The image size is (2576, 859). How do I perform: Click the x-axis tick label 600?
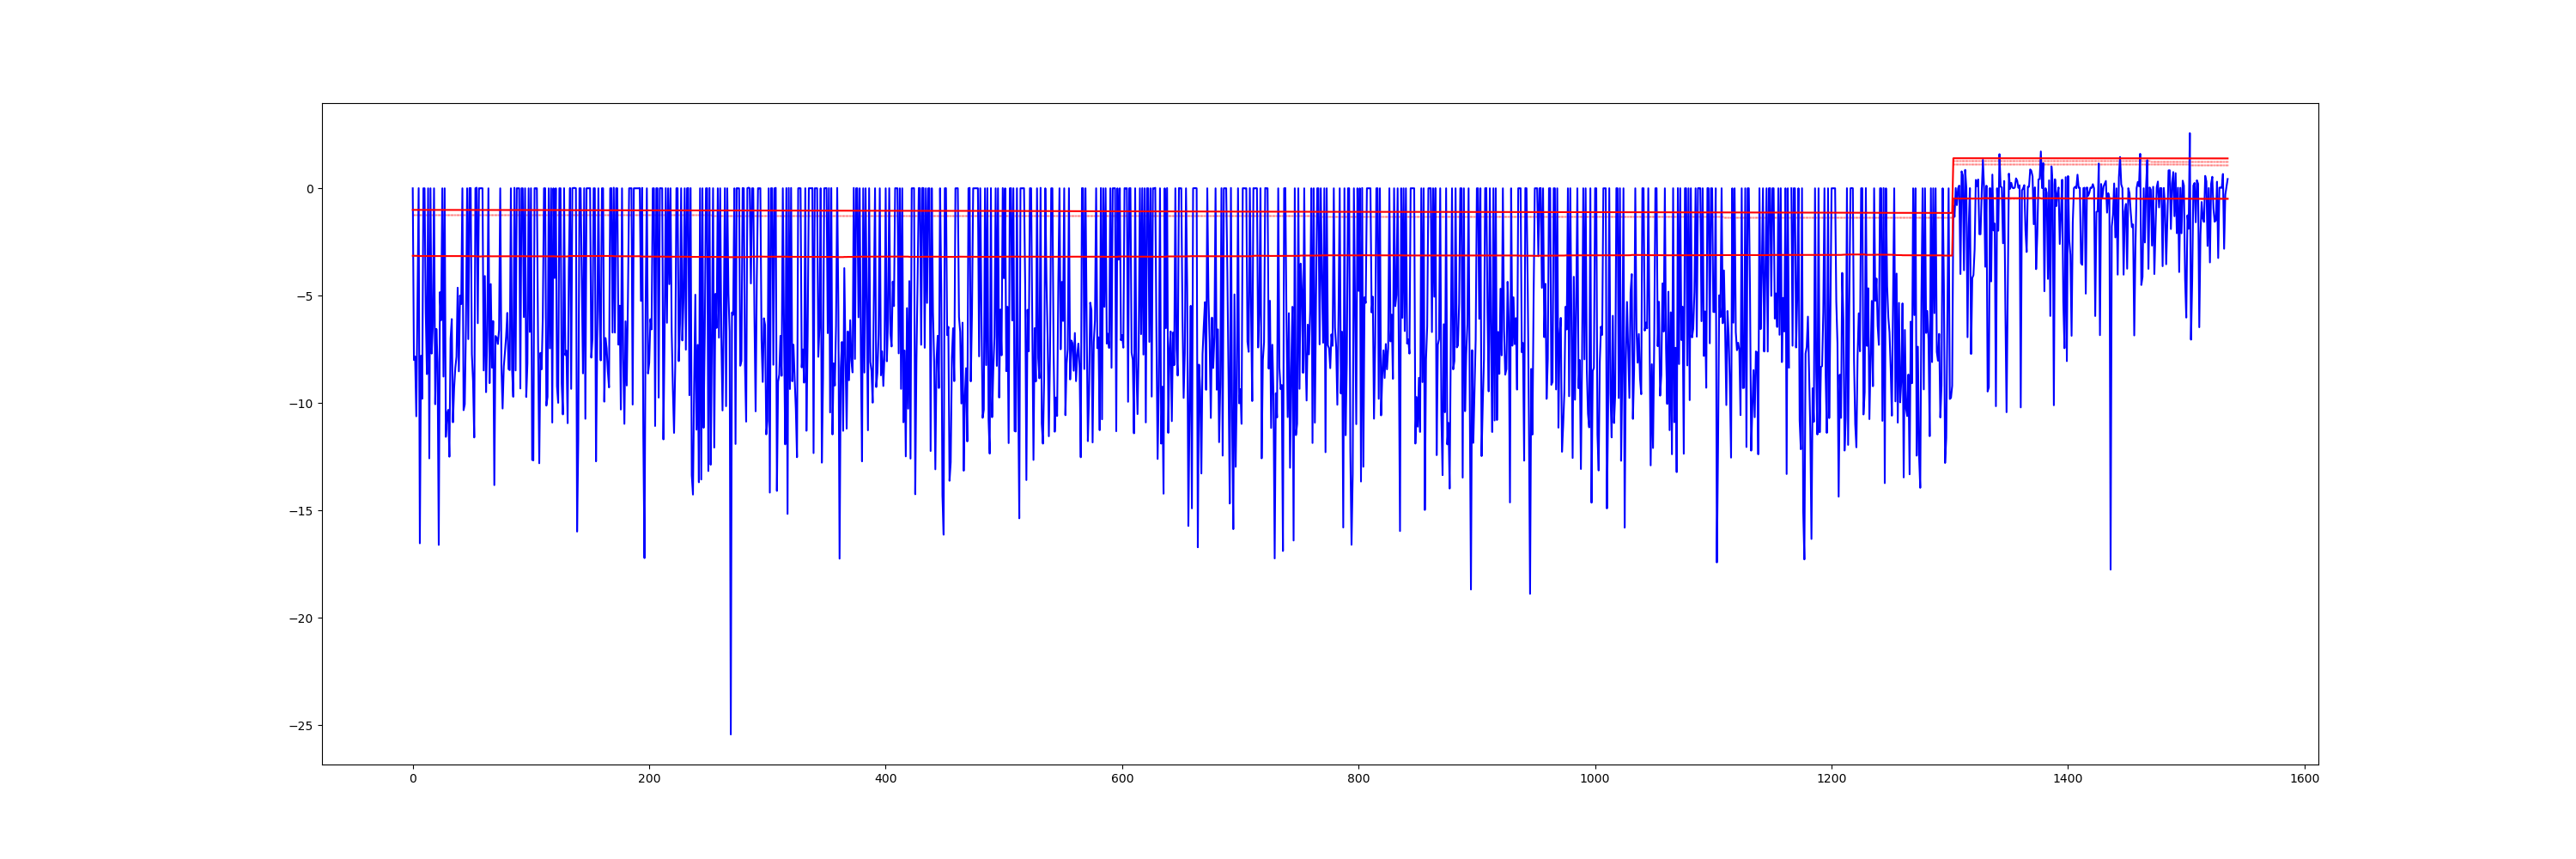point(1122,779)
